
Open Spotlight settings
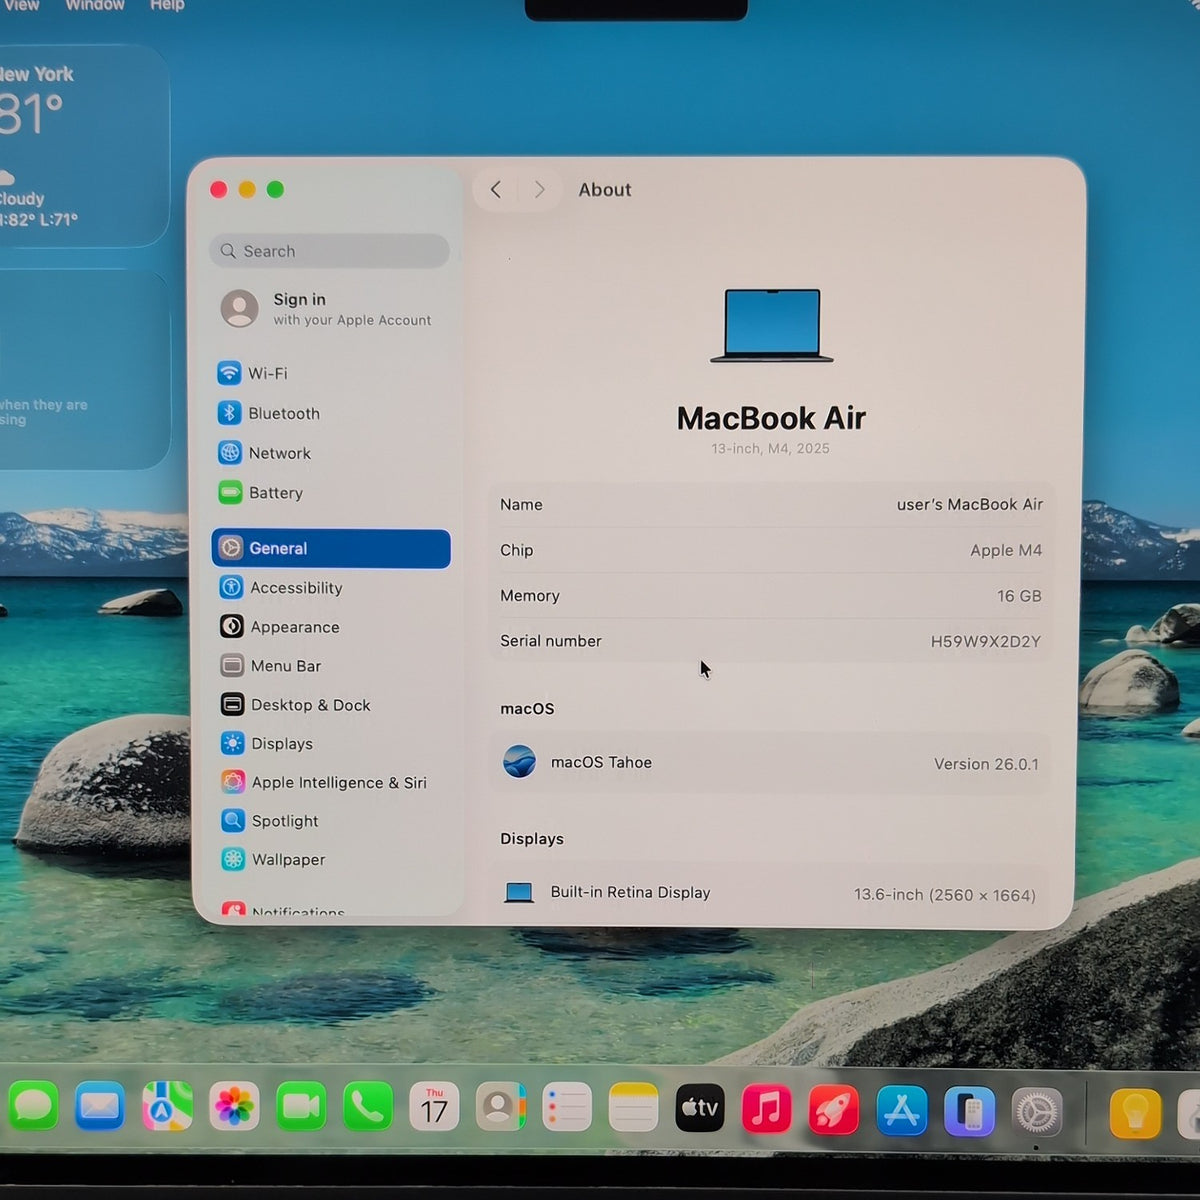[331, 821]
